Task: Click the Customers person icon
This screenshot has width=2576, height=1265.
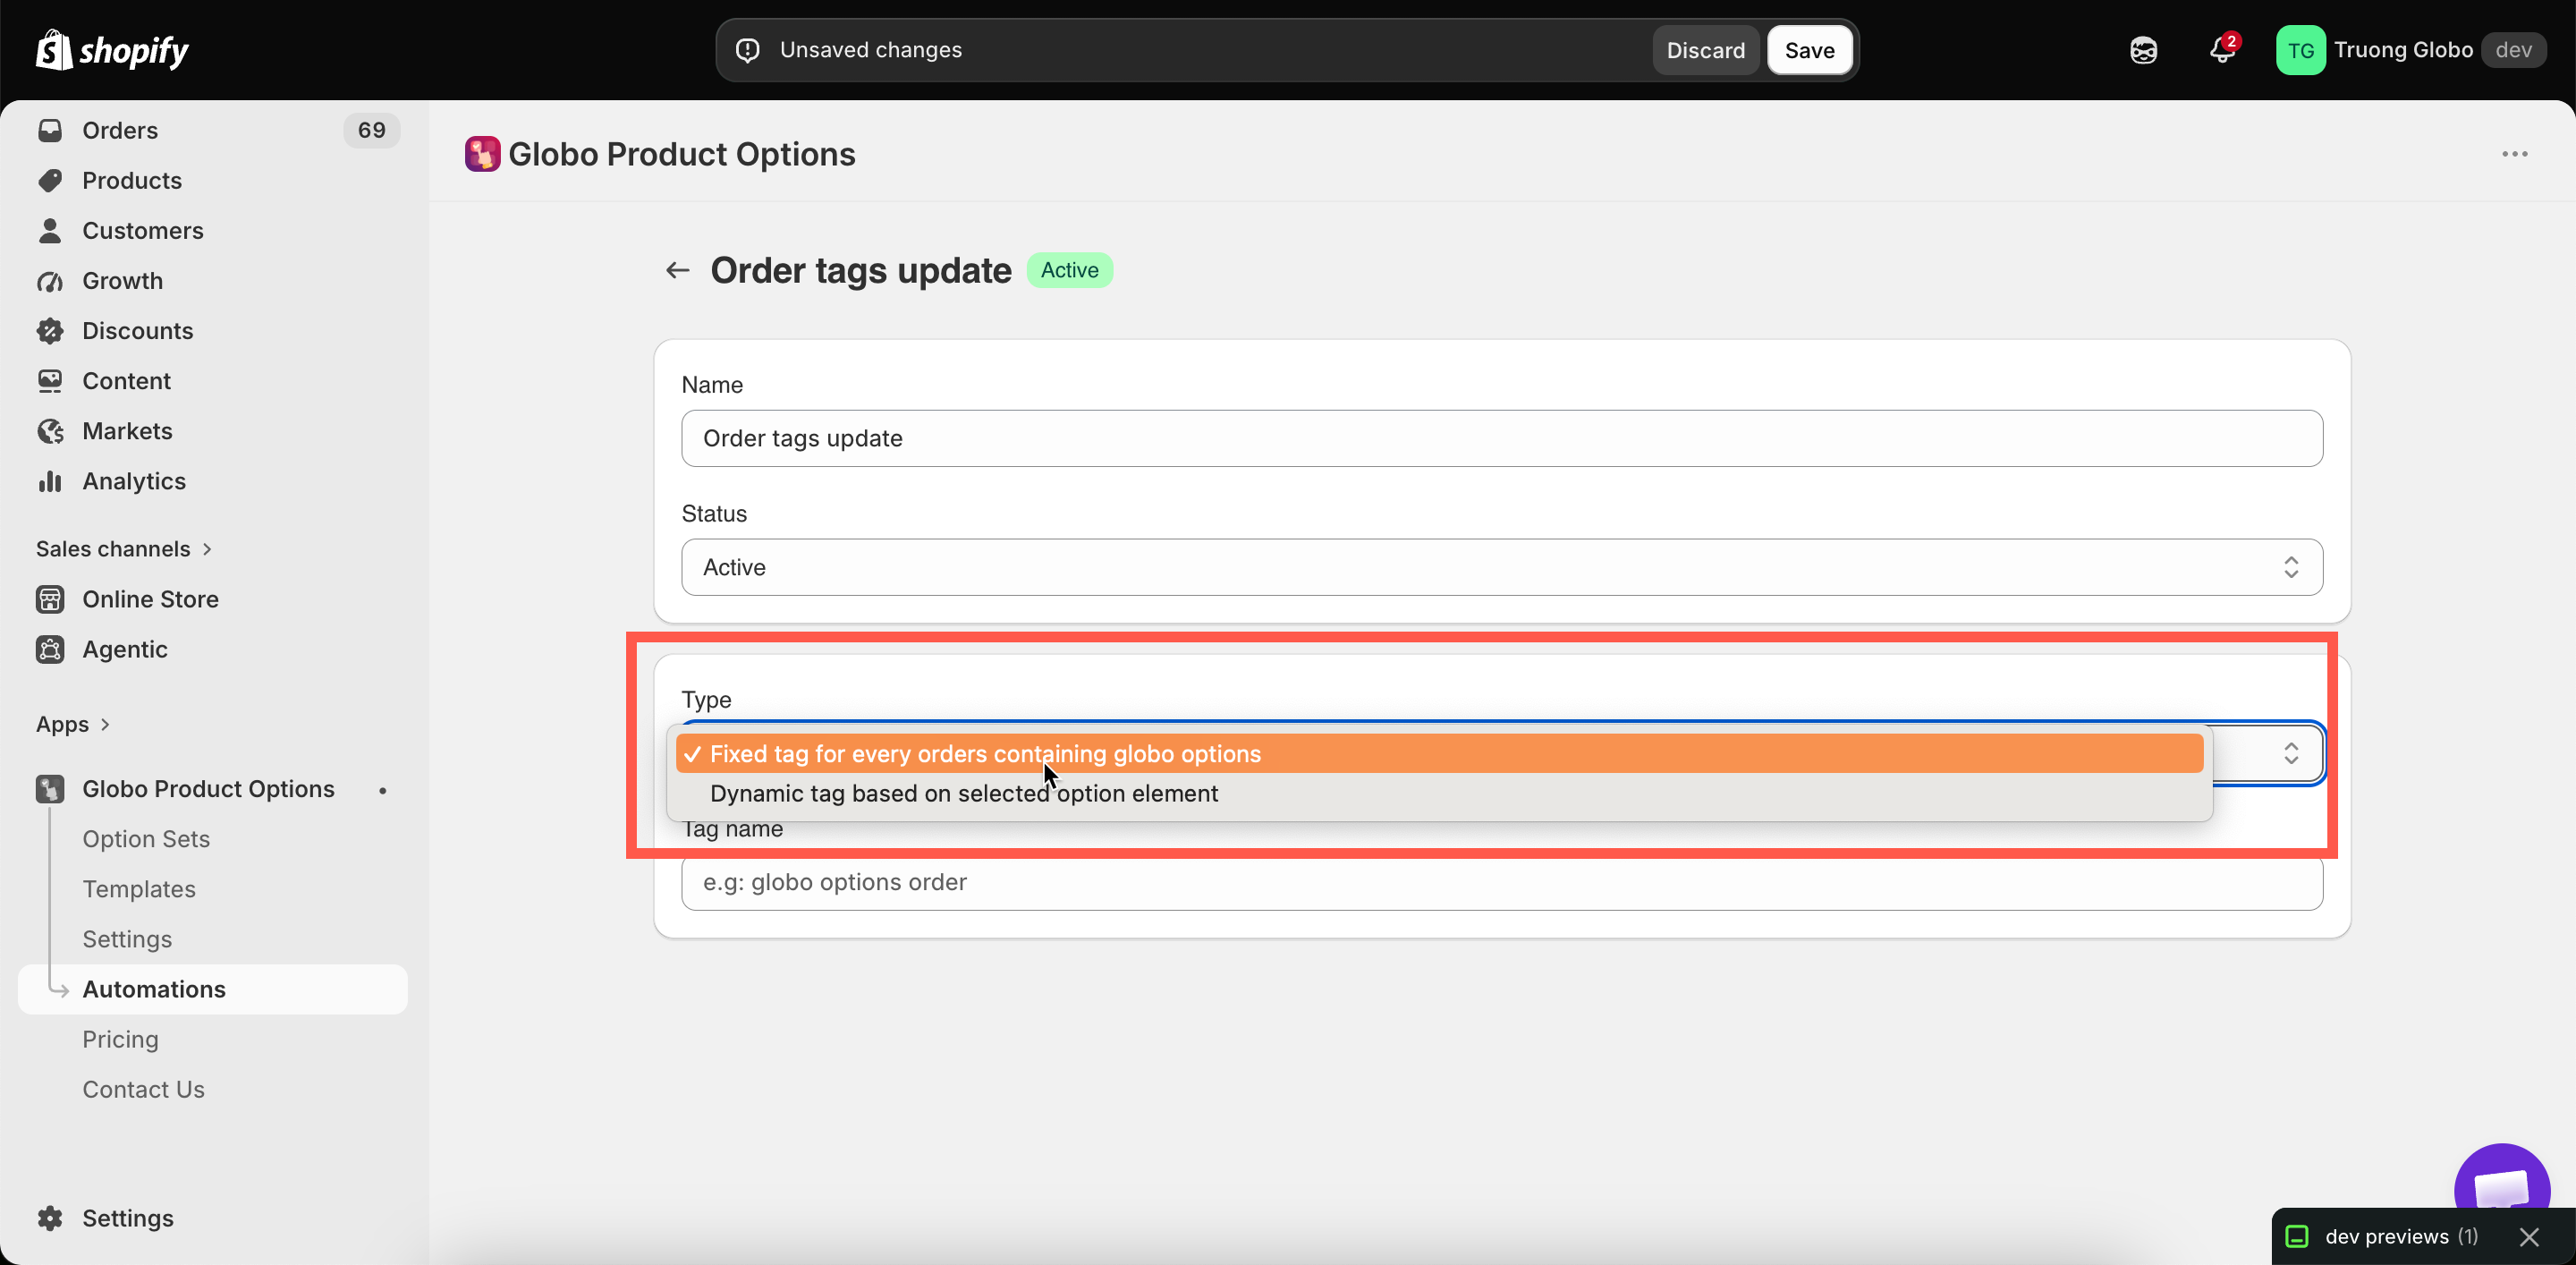Action: pos(50,230)
